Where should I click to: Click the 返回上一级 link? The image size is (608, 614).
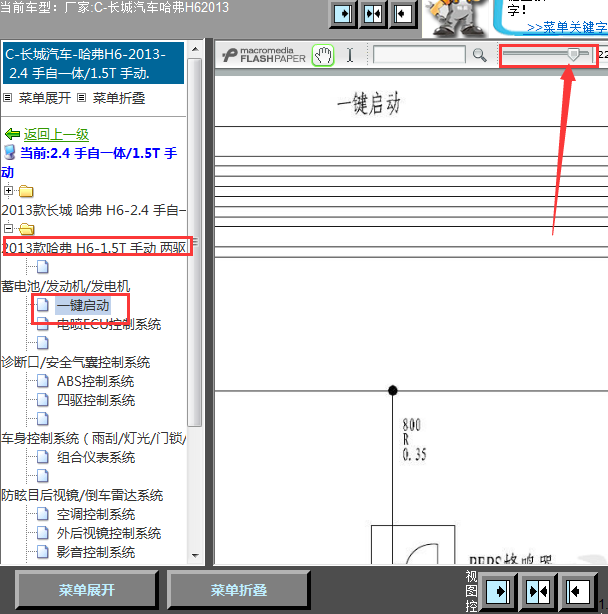[56, 134]
